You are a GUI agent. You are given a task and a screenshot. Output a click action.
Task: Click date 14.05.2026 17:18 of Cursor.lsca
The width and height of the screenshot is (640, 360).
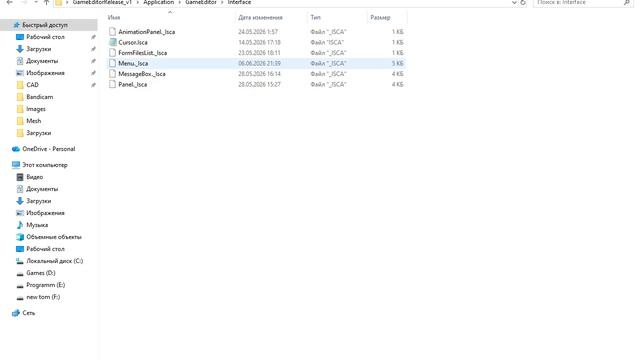pos(259,42)
